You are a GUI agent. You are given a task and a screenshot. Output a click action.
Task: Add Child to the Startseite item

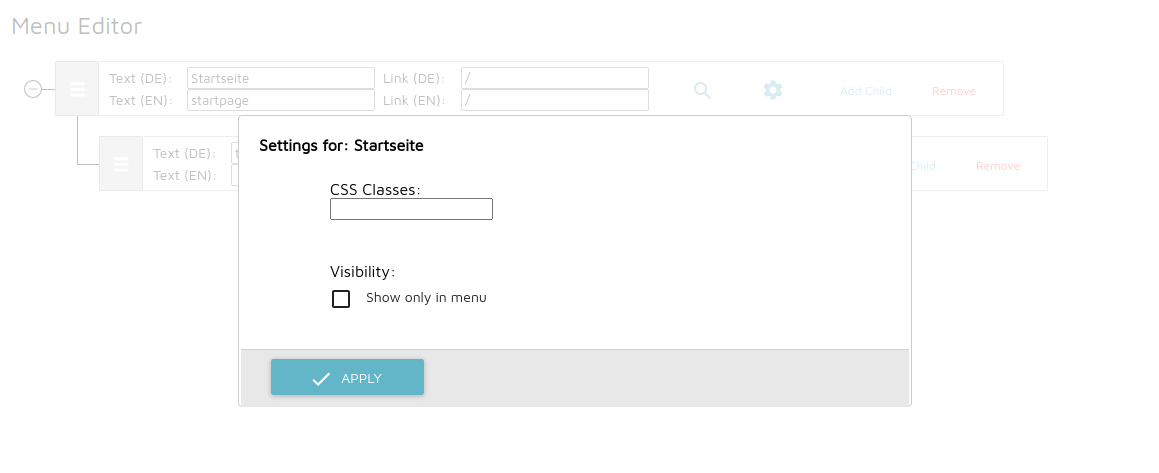click(x=866, y=91)
